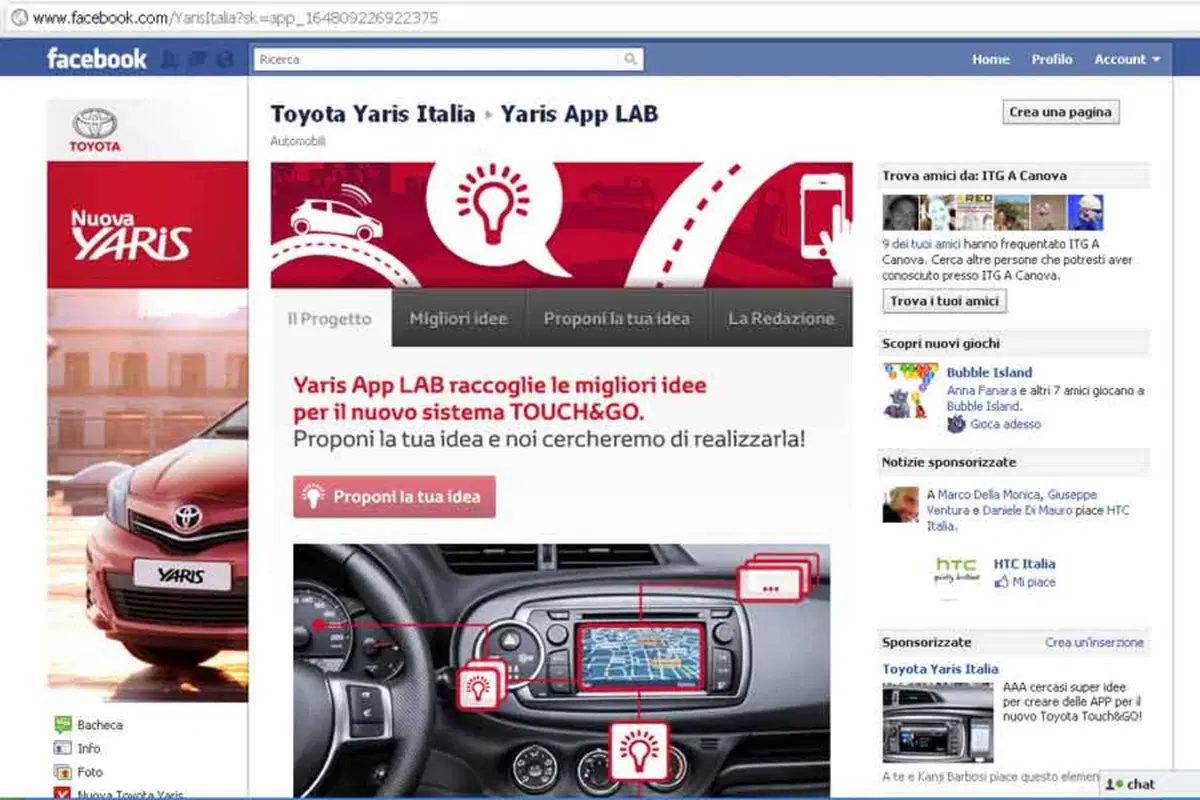Open notifications globe icon in top bar
Screen dimensions: 1200x800
click(224, 59)
